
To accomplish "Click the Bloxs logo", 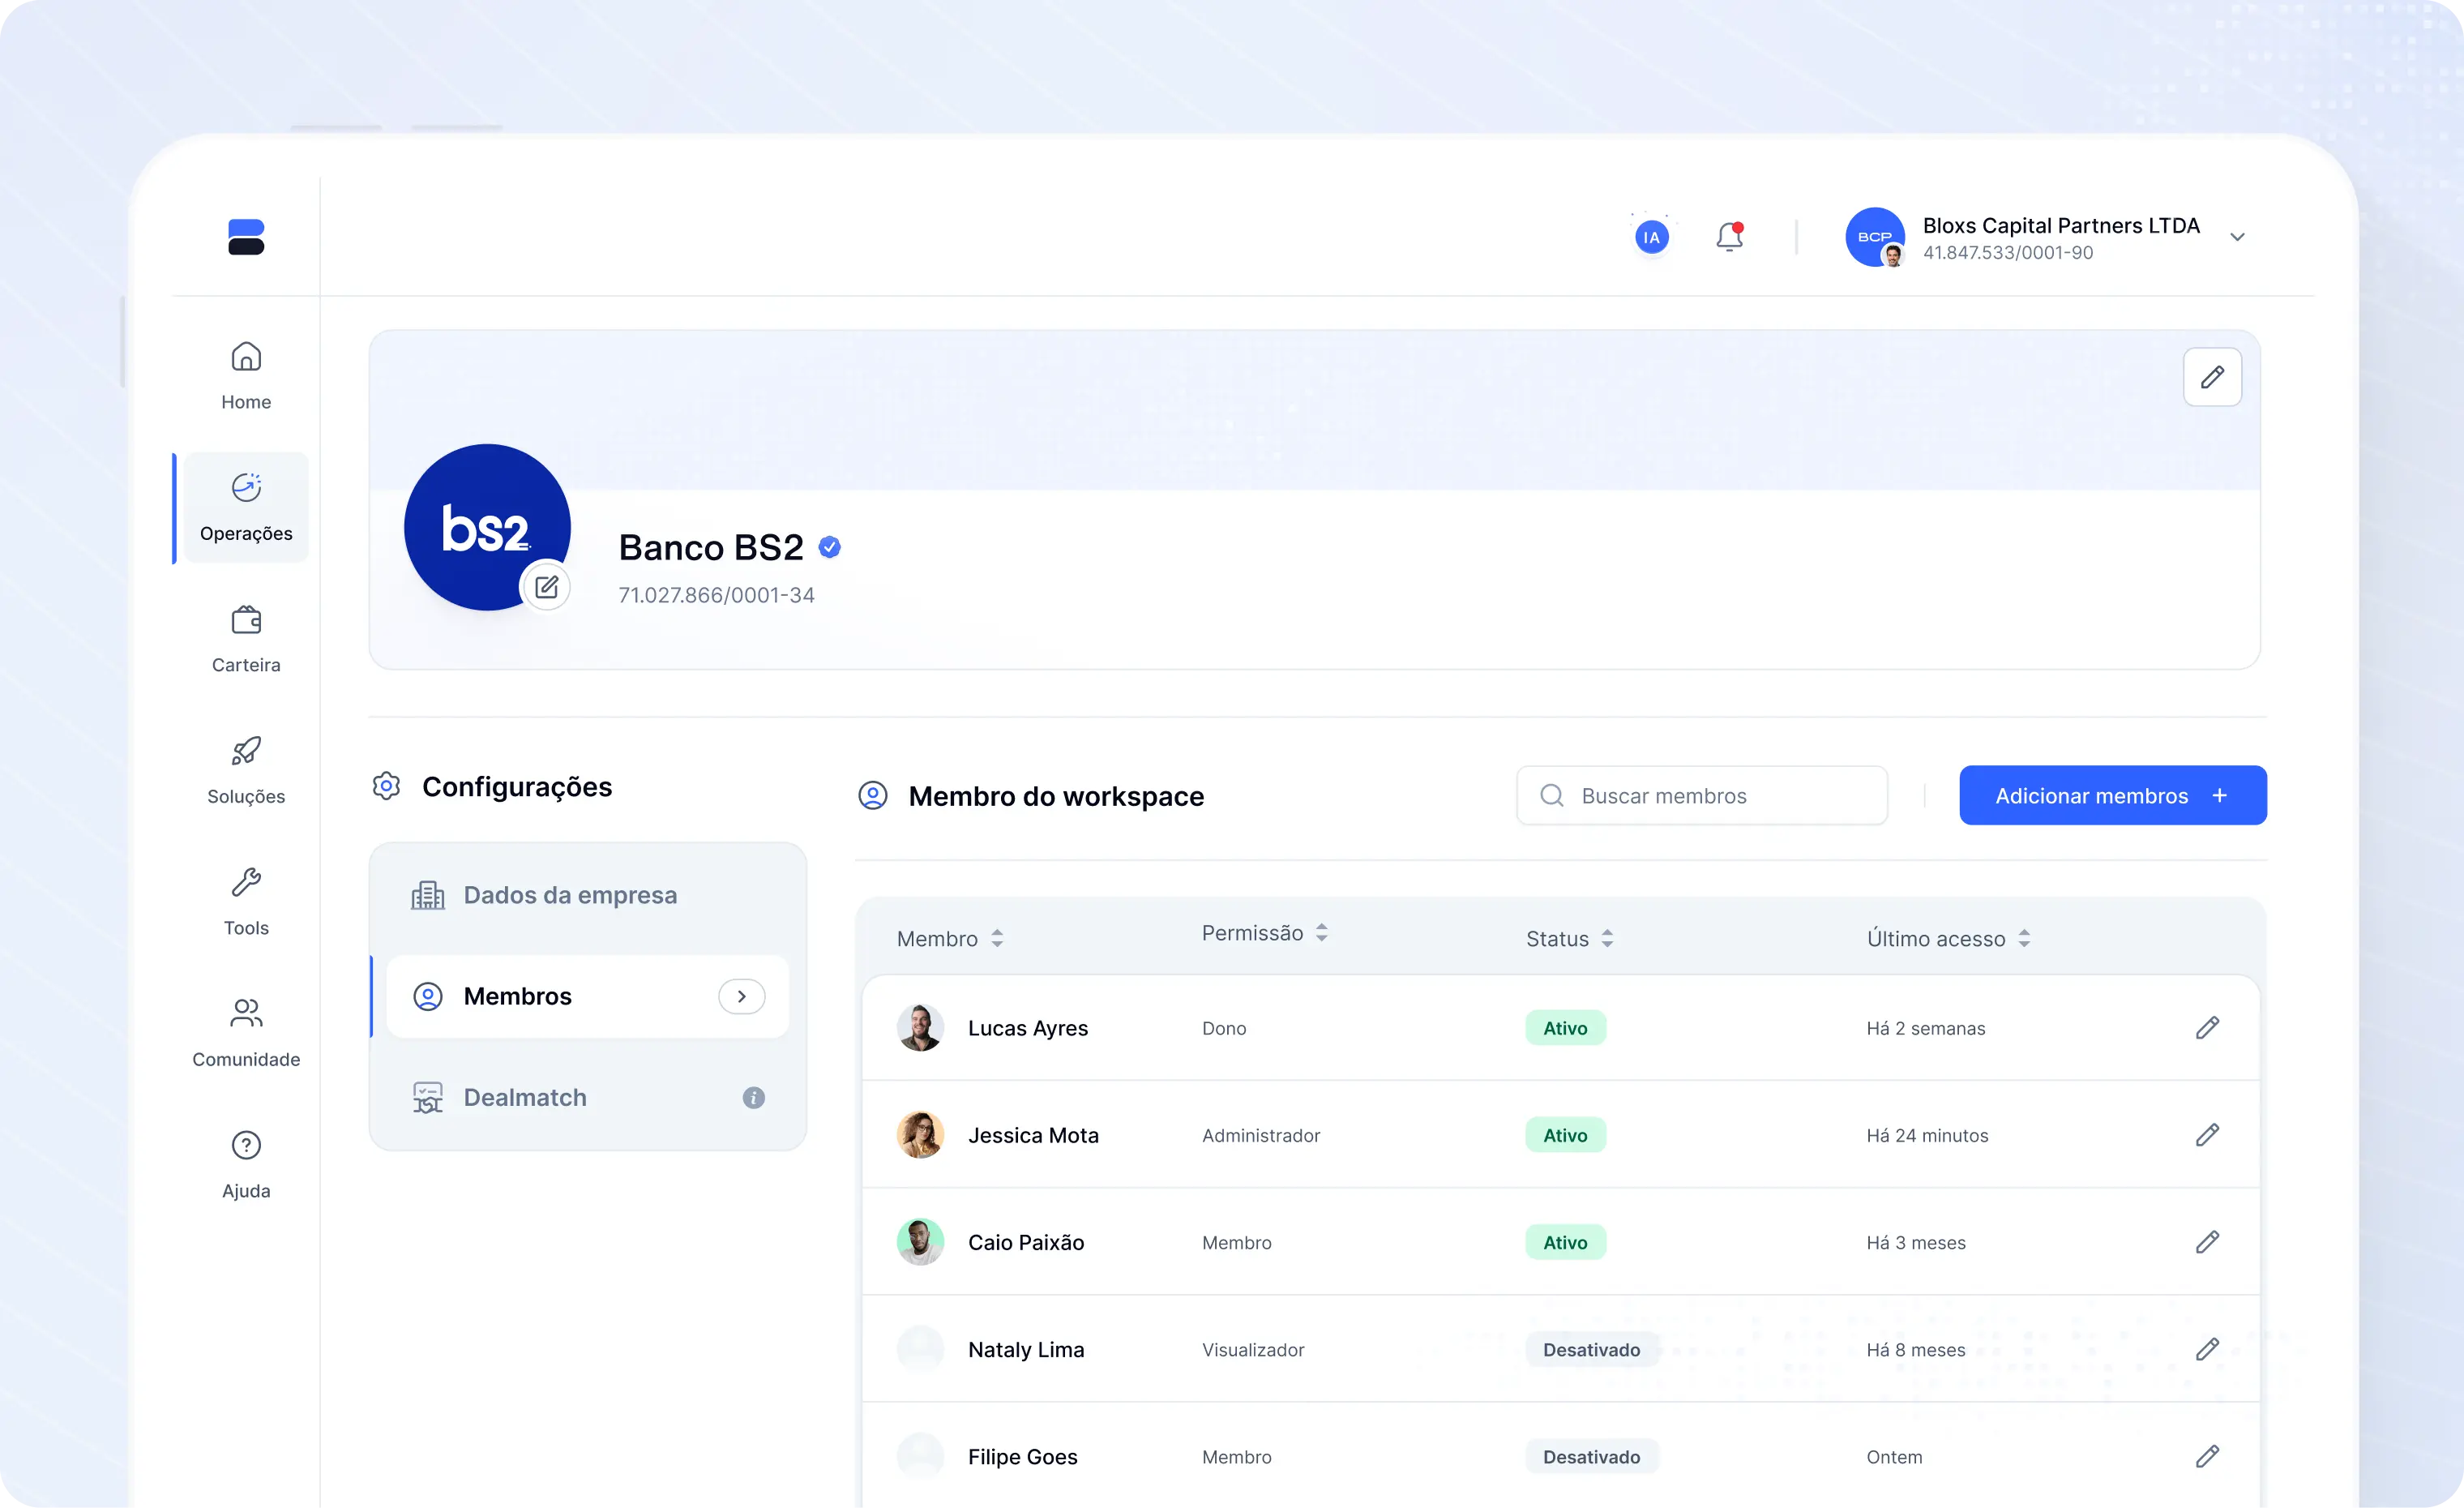I will [x=246, y=237].
